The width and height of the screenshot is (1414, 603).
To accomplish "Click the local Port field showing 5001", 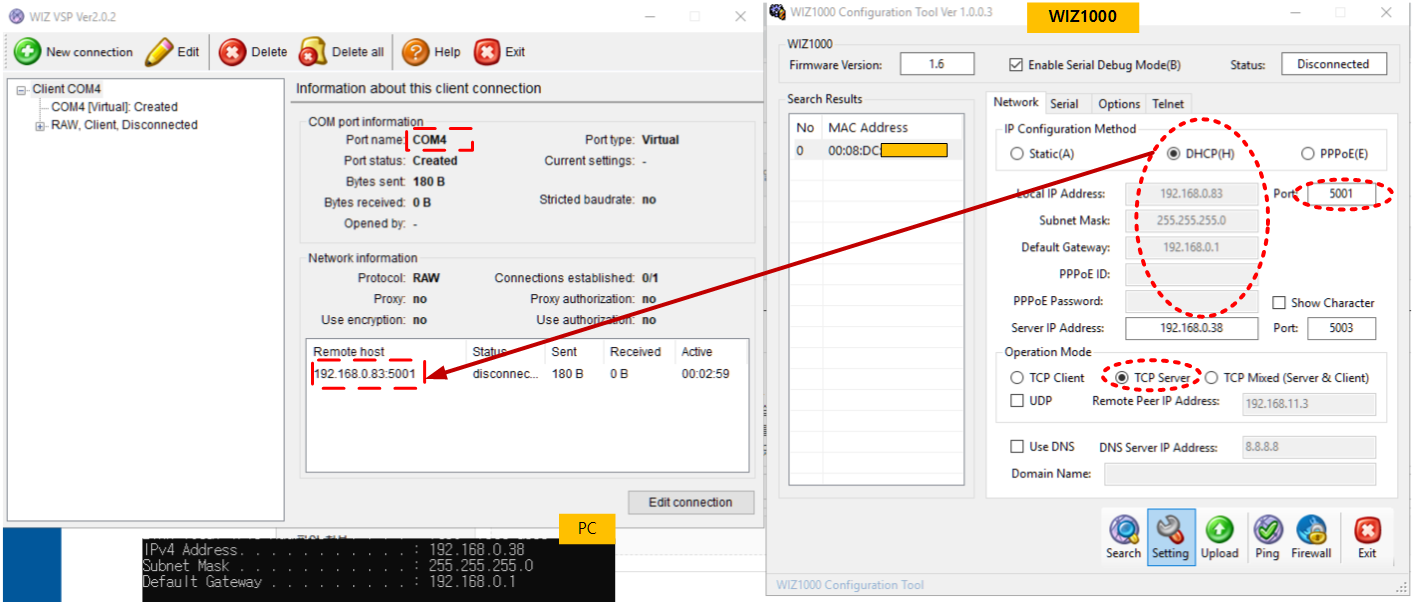I will [1341, 194].
